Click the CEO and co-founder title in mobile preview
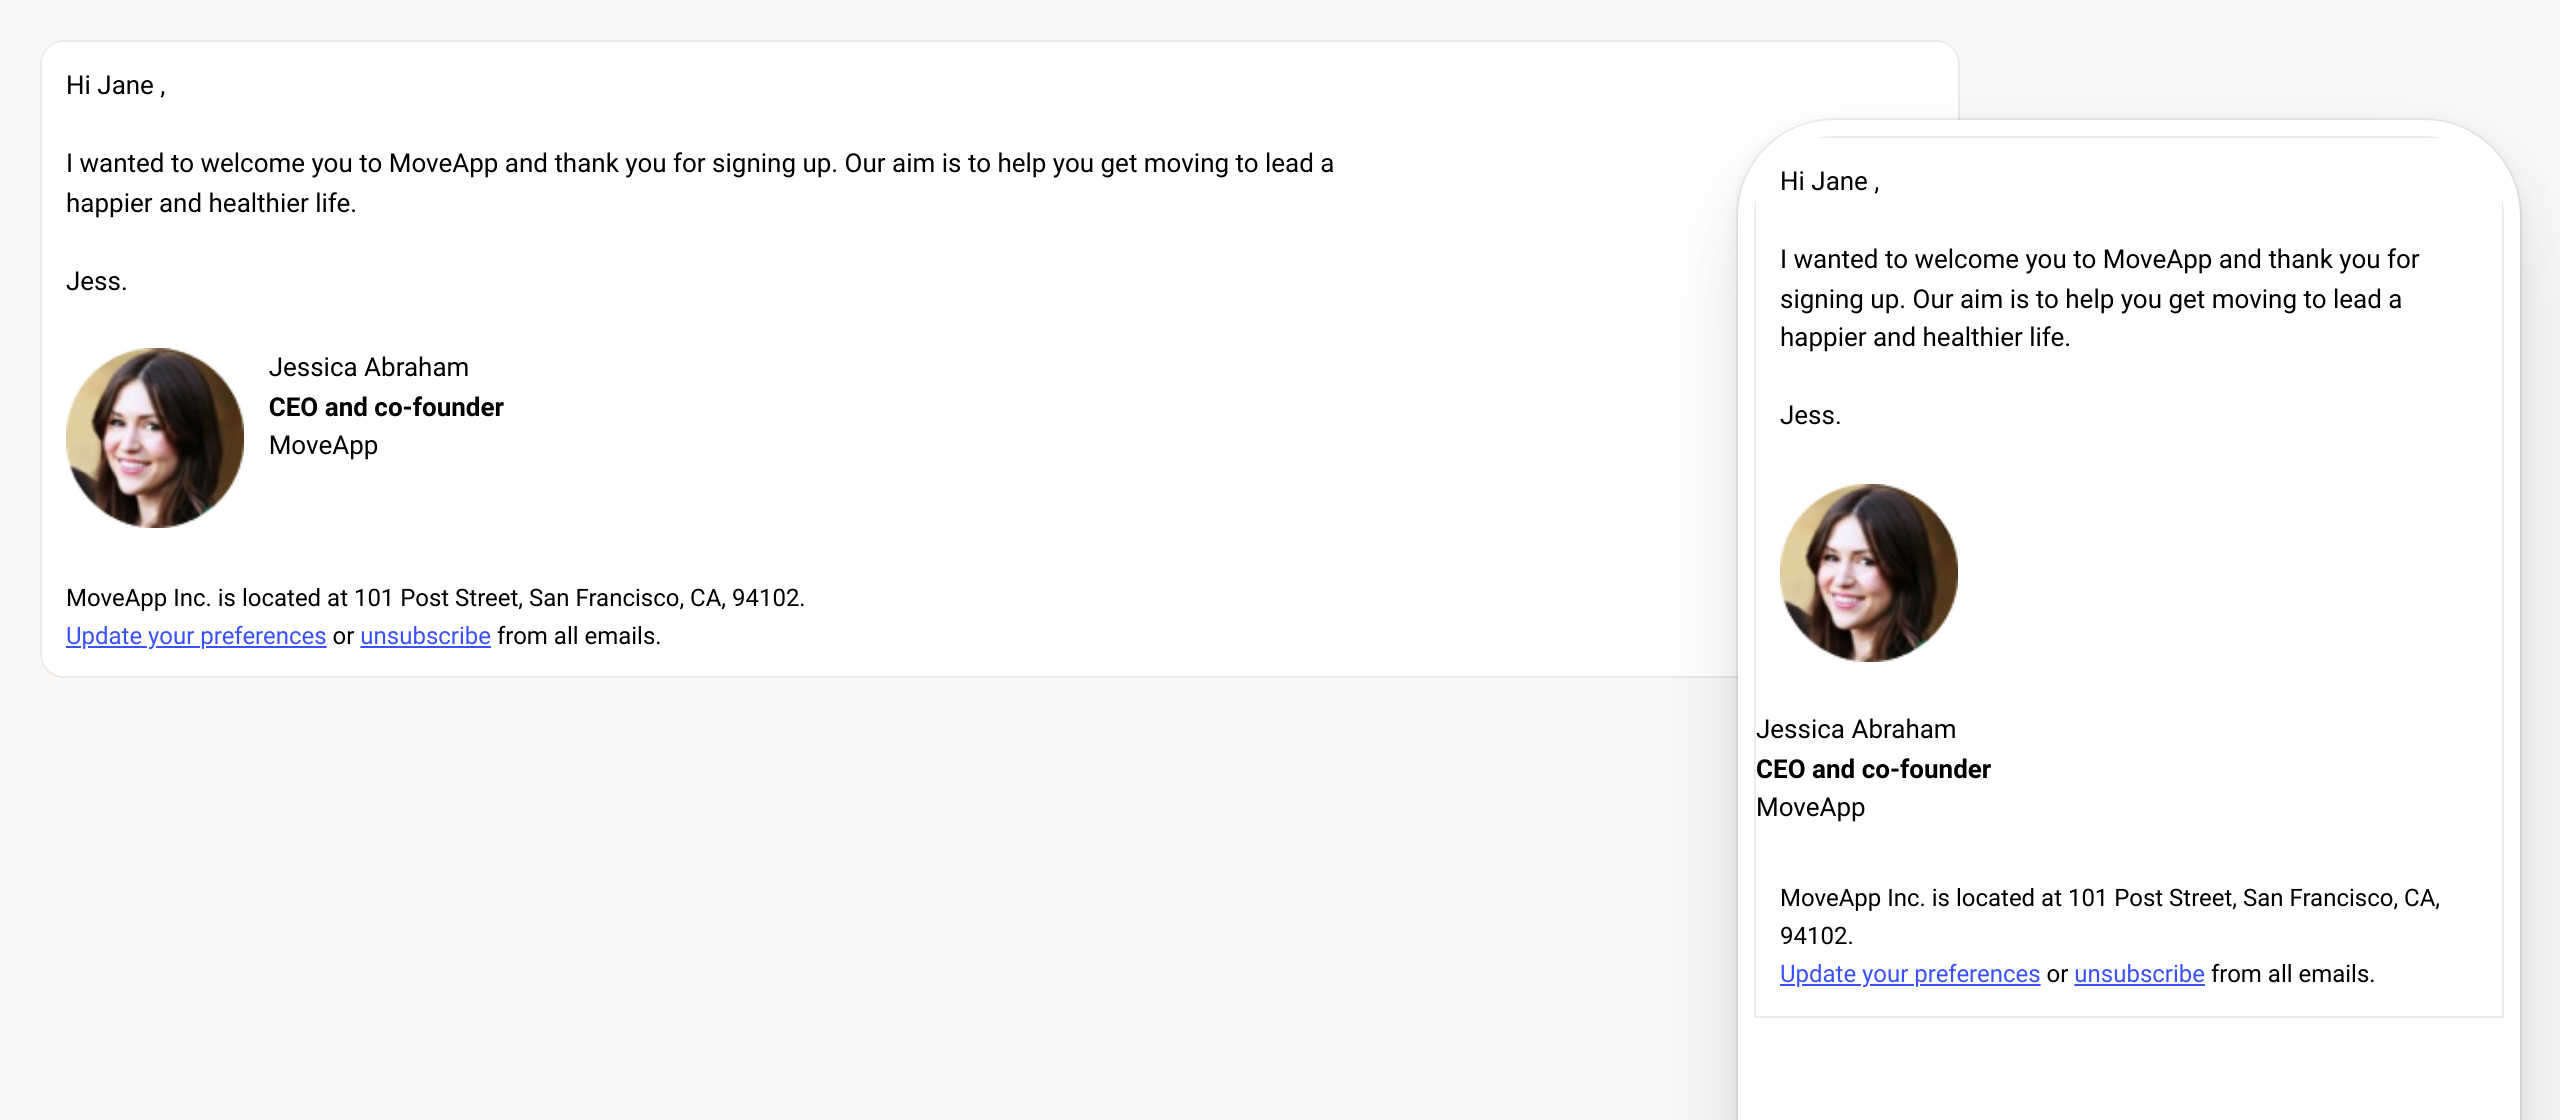 [x=1873, y=769]
